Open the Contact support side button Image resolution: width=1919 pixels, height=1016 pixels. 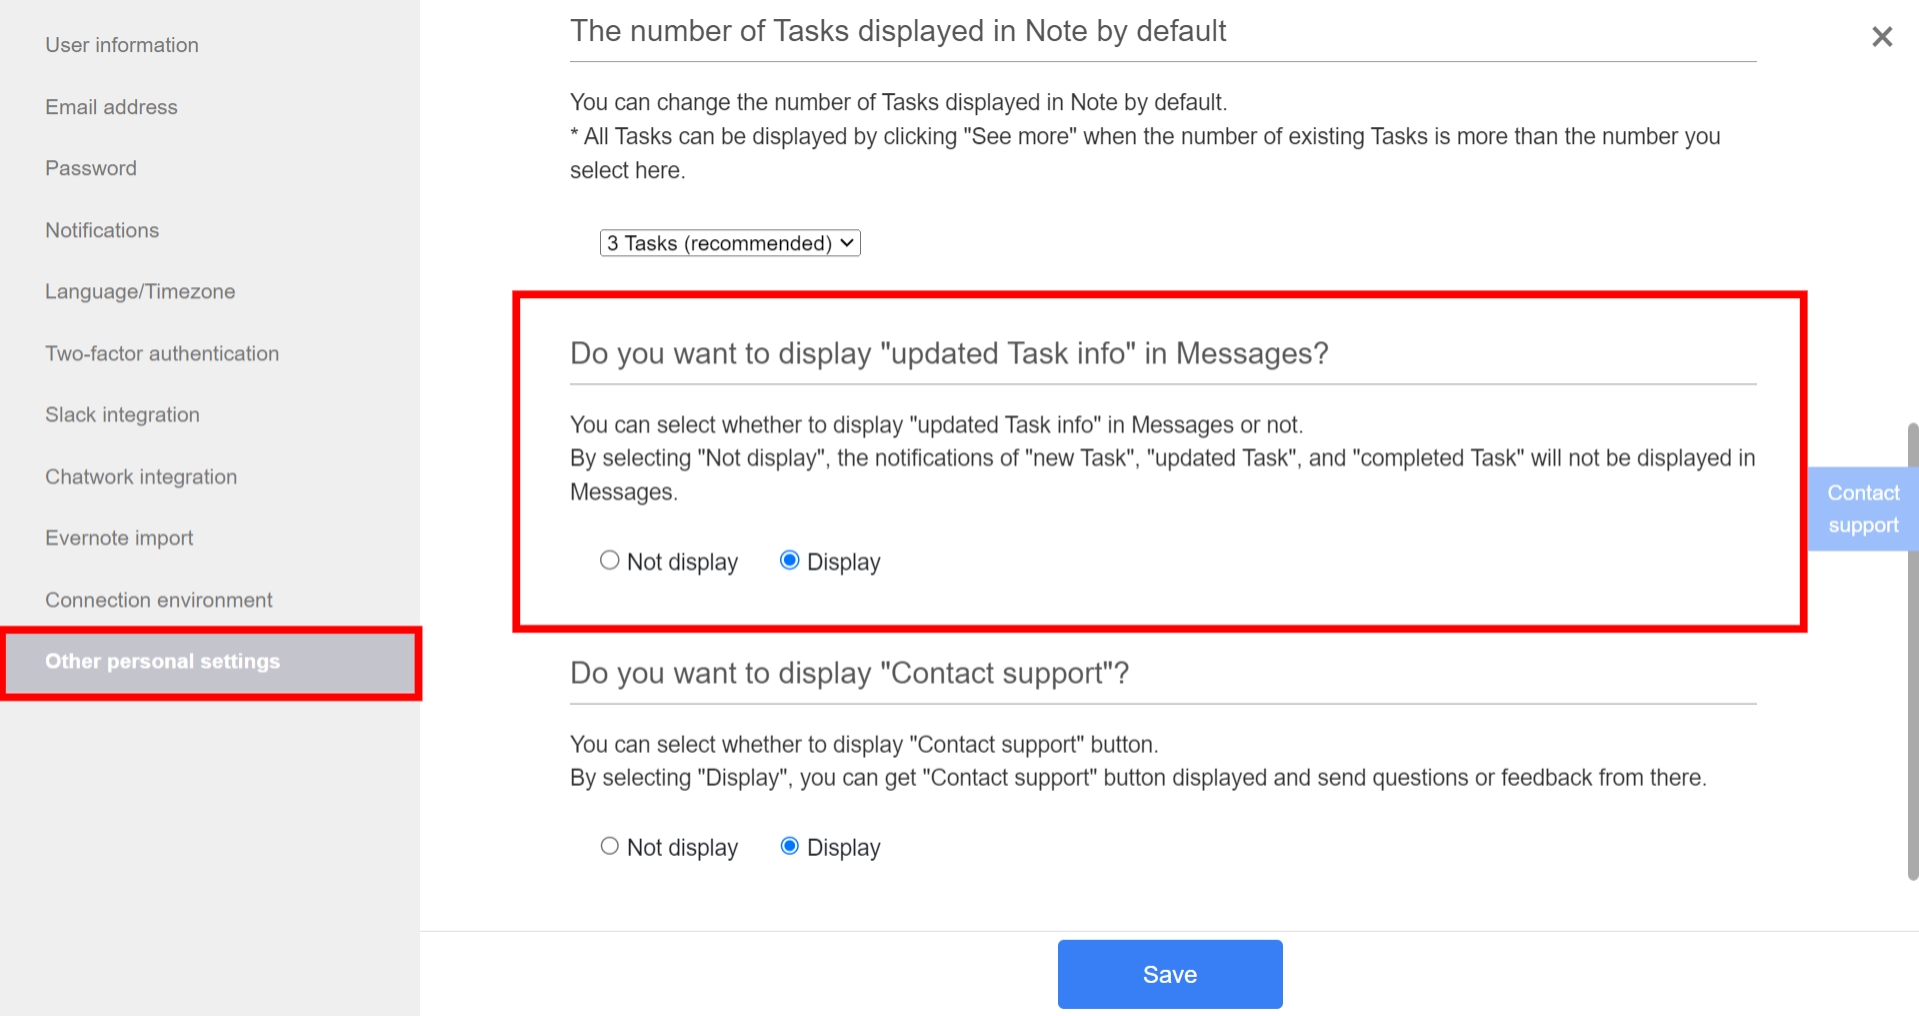(x=1862, y=509)
